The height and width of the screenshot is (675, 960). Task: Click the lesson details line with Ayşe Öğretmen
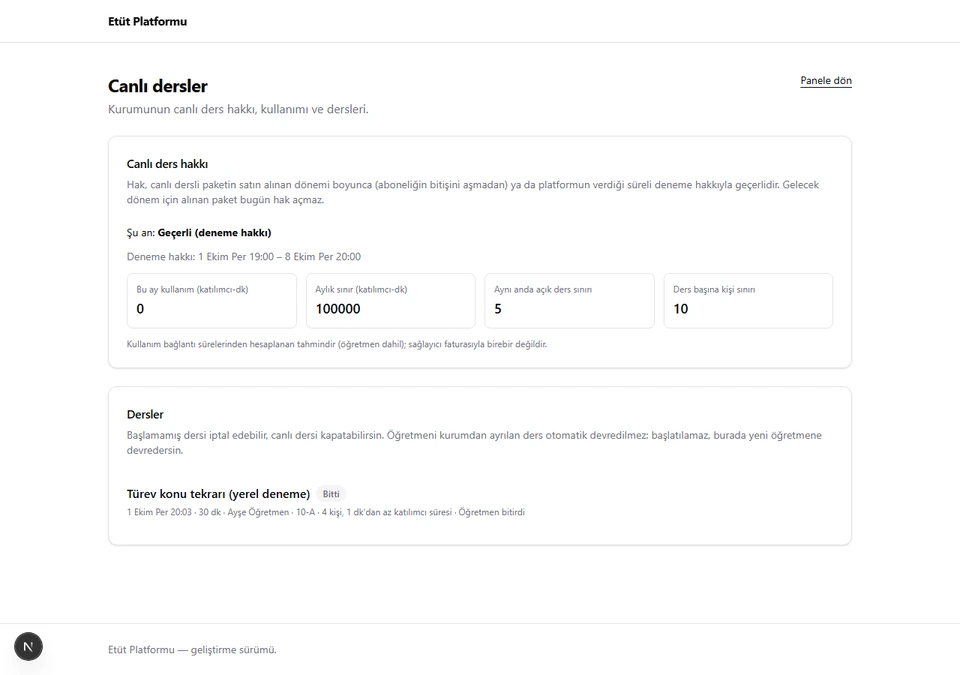click(x=326, y=512)
